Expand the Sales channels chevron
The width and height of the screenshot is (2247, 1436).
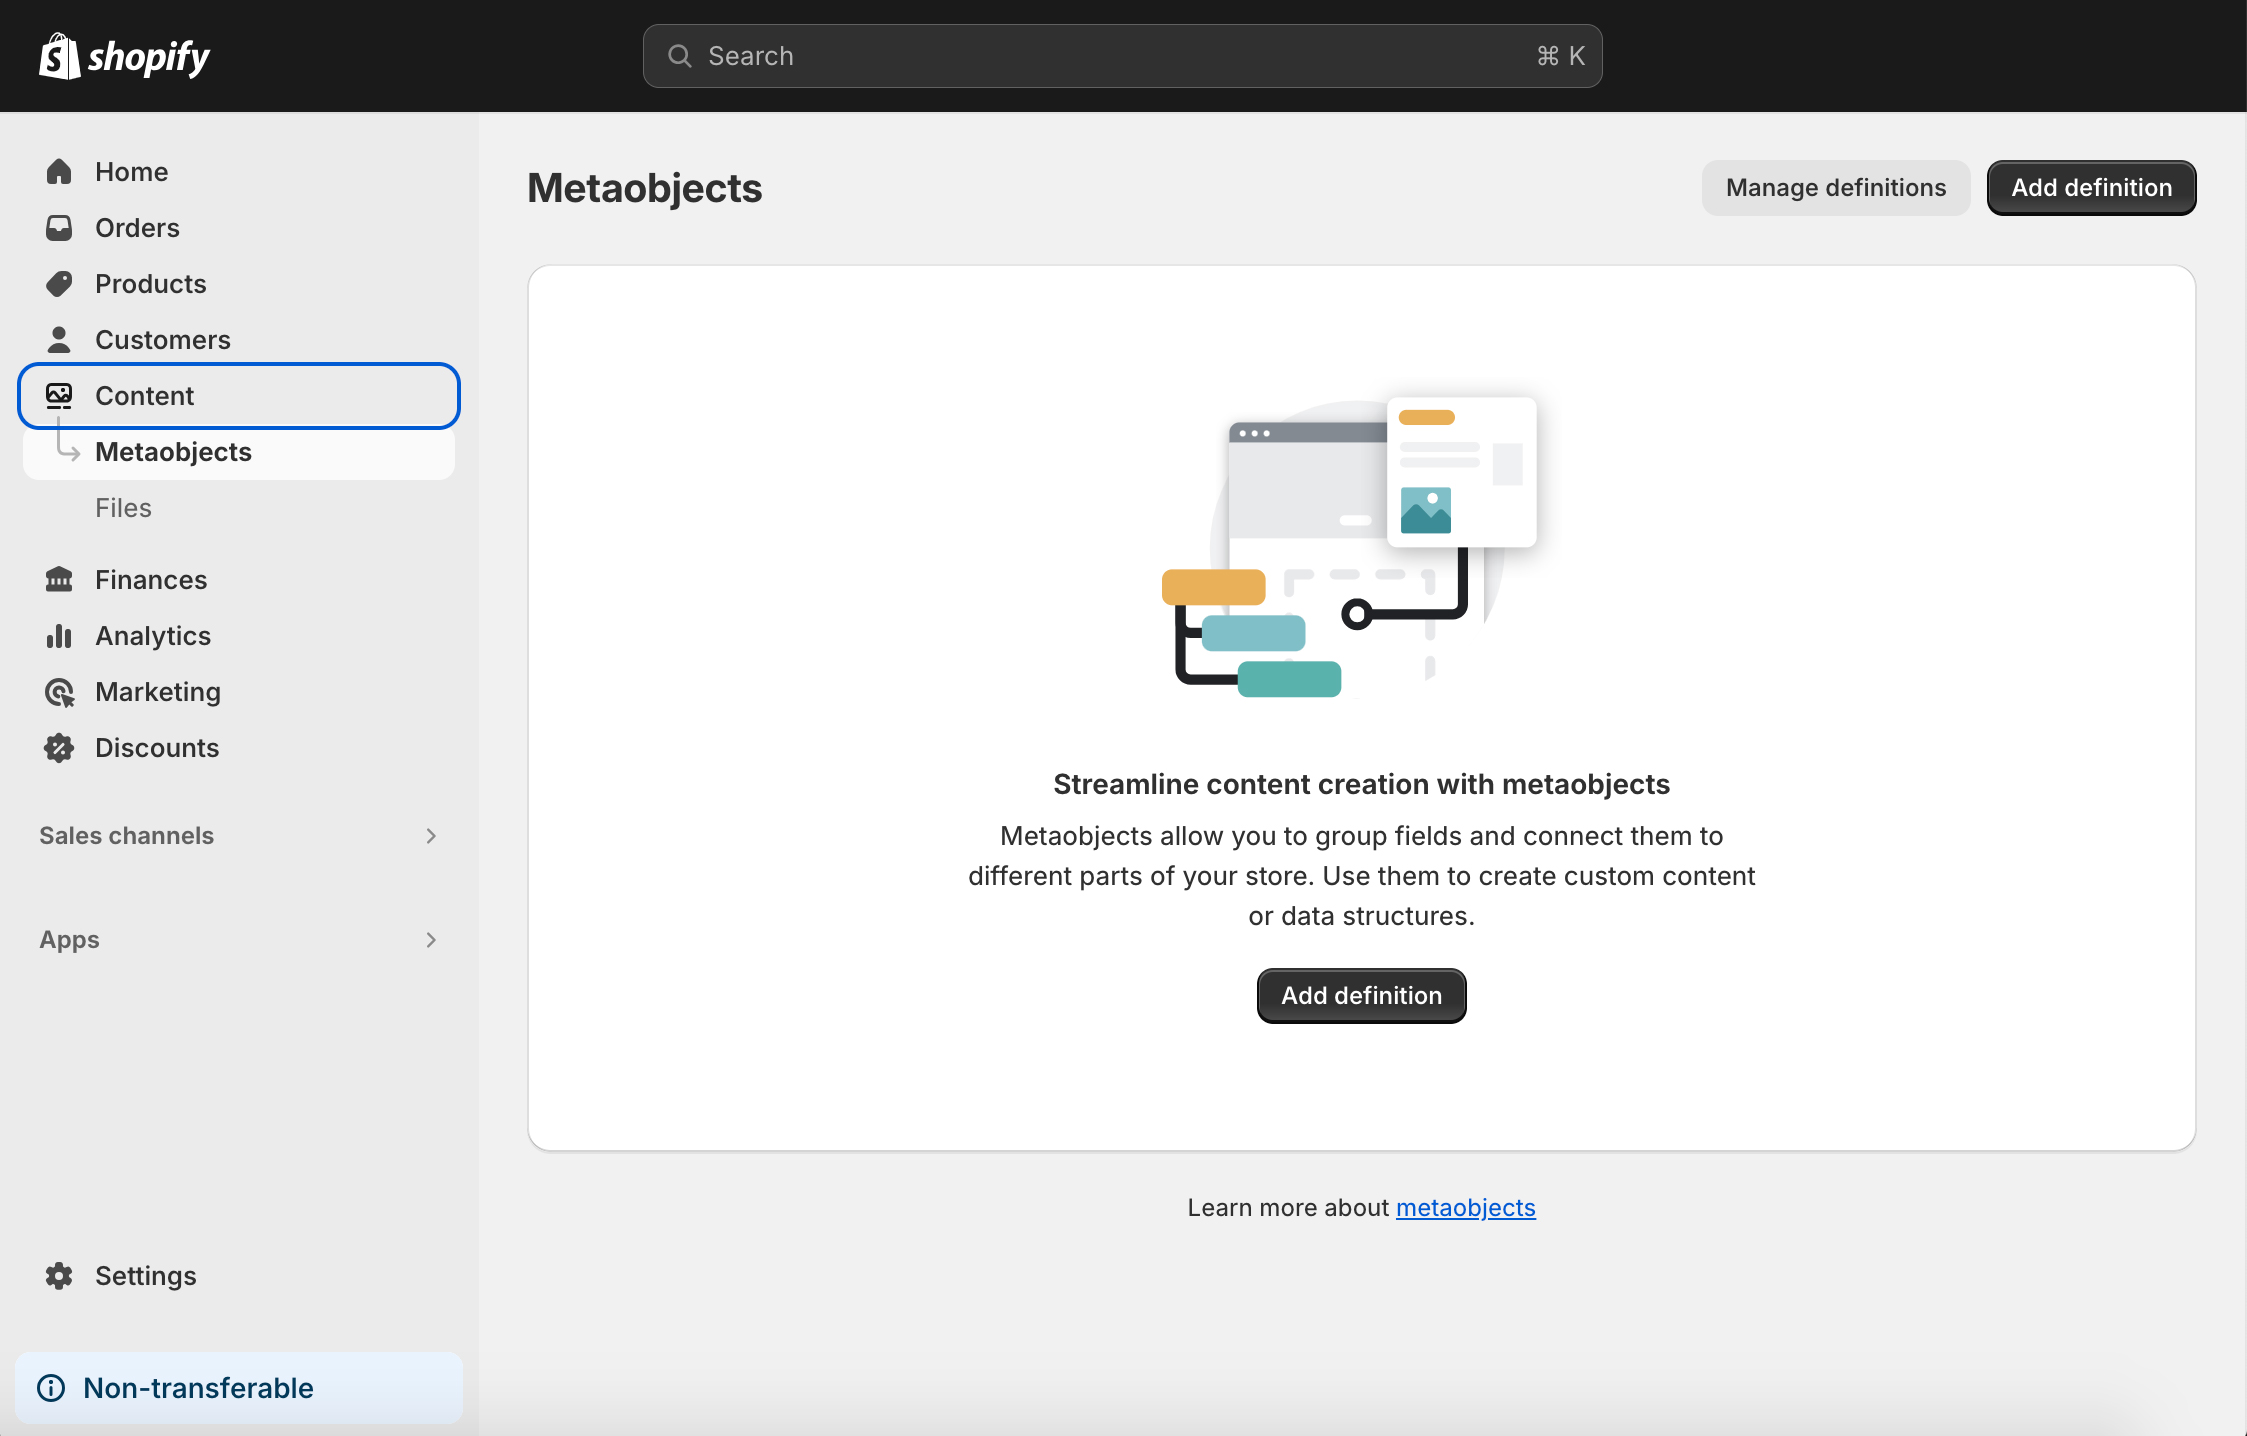(431, 836)
